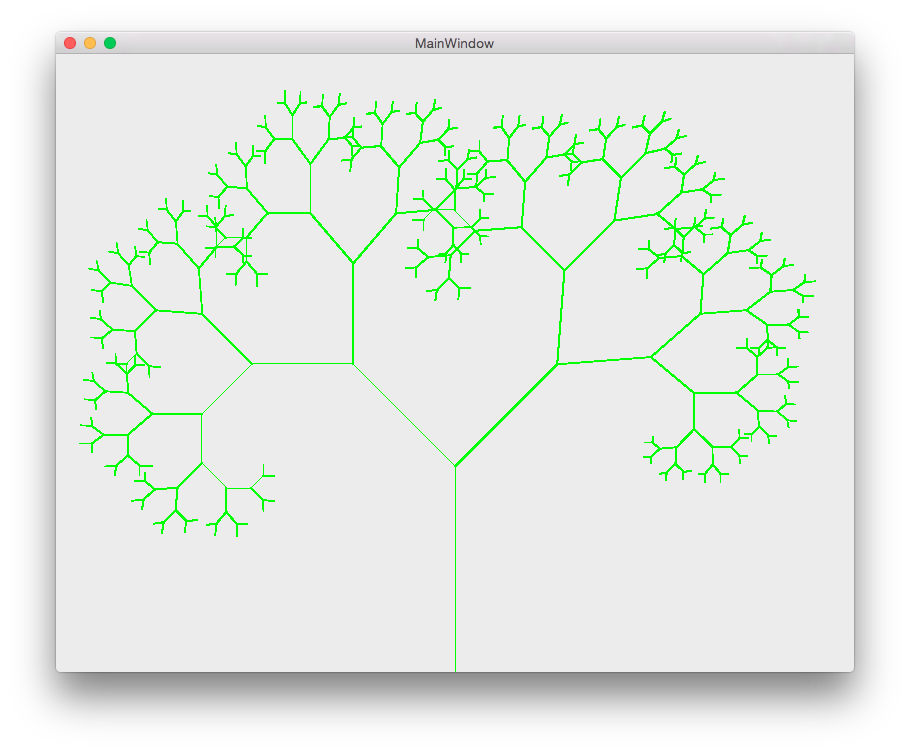Click the leftmost gray twig tip of the tree
Image resolution: width=910 pixels, height=752 pixels.
tap(81, 442)
